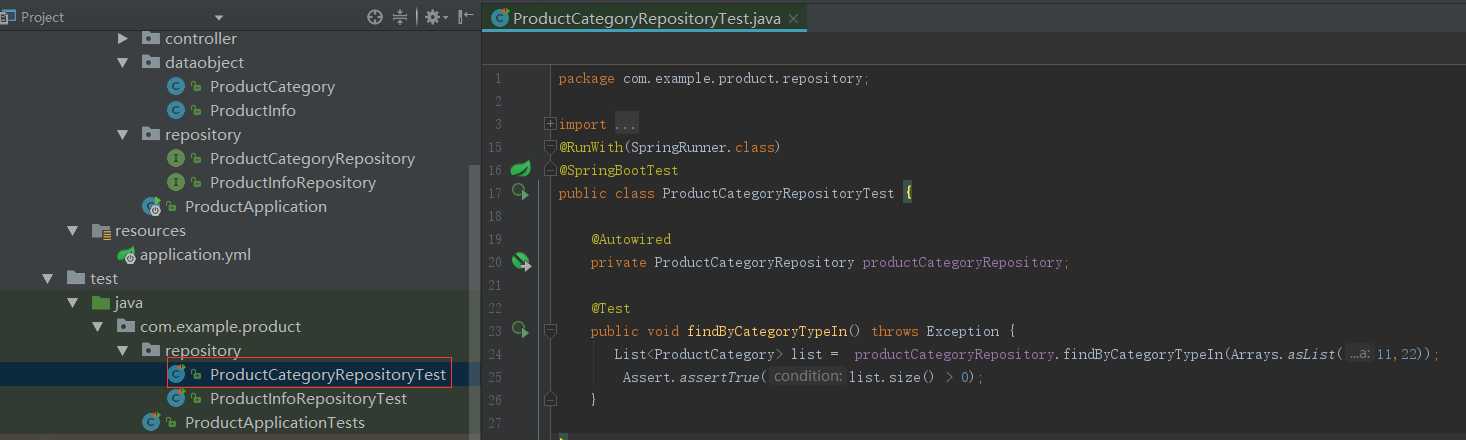This screenshot has width=1466, height=440.
Task: Collapse the dataobject folder arrow
Action: coord(123,62)
